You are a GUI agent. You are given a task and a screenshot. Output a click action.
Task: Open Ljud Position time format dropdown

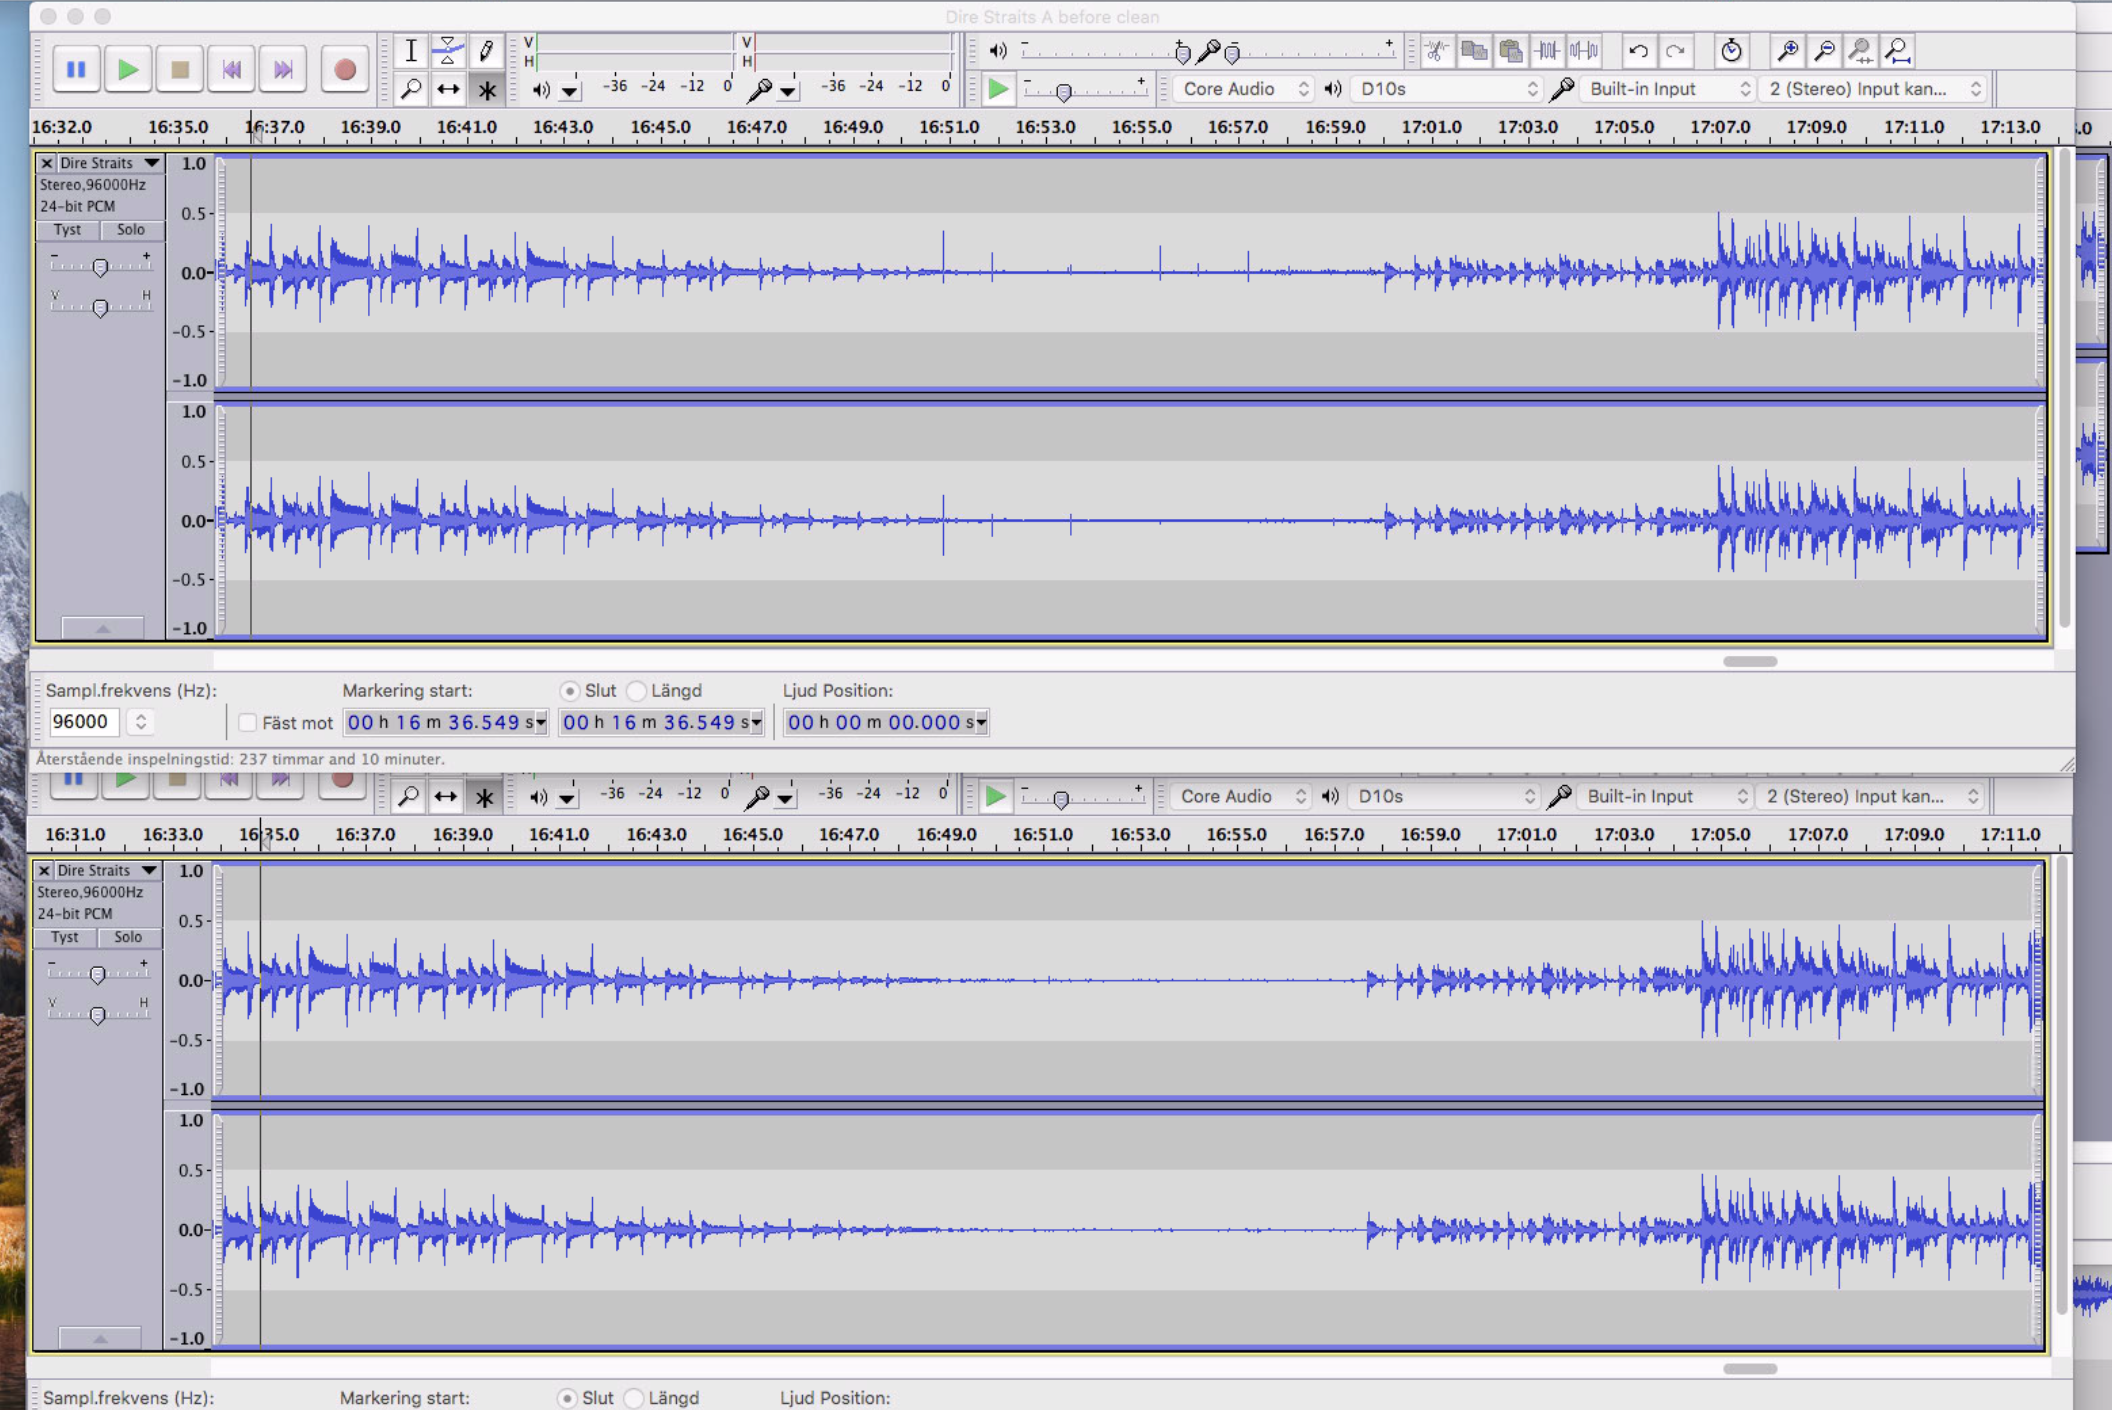coord(981,722)
